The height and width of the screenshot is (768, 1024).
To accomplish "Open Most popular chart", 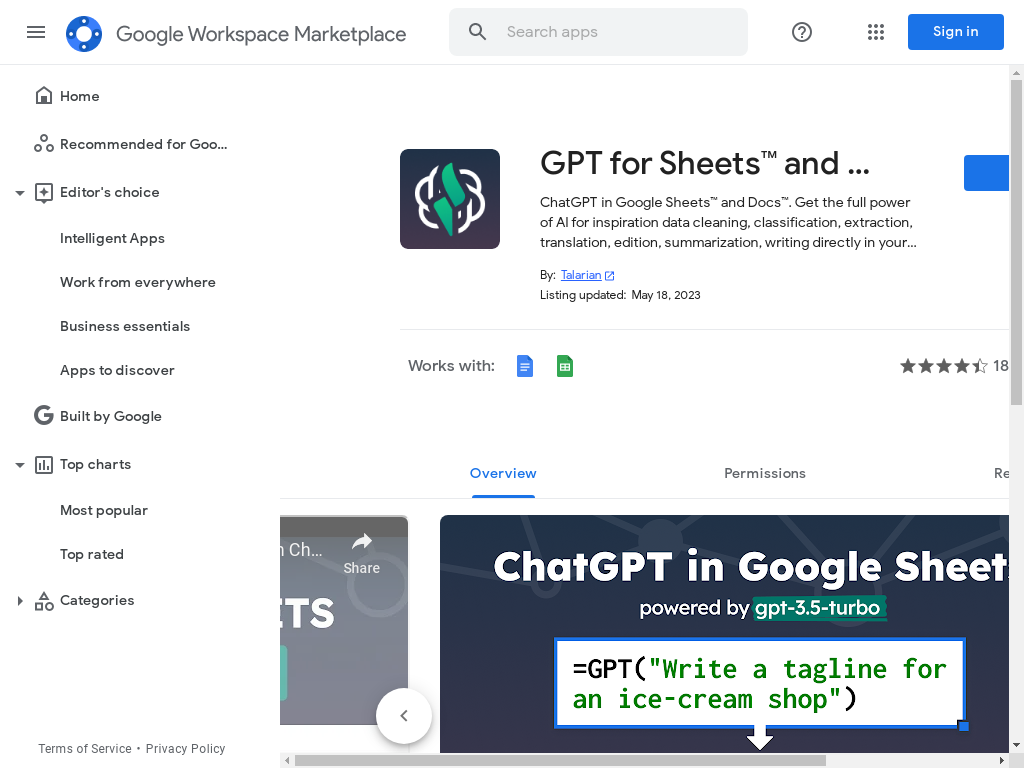I will (x=104, y=510).
